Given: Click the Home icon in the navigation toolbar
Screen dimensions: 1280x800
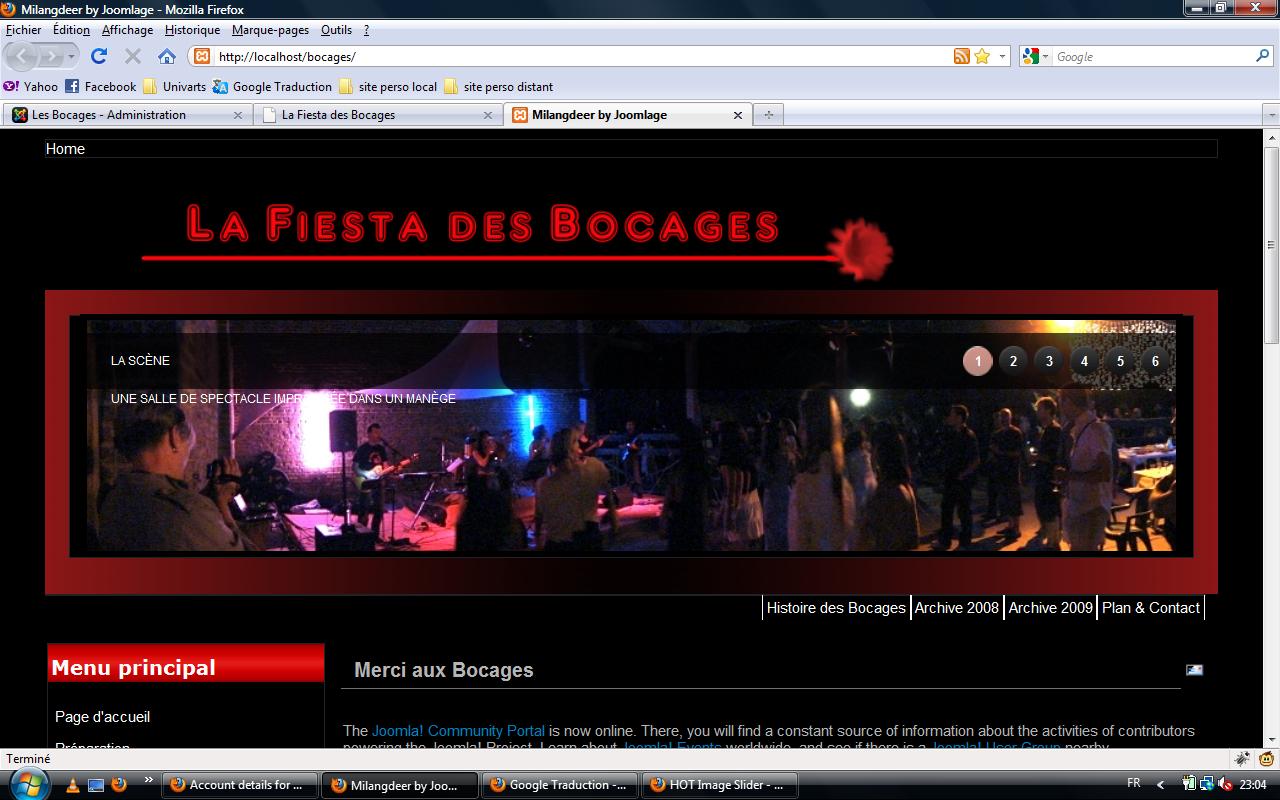Looking at the screenshot, I should [167, 57].
